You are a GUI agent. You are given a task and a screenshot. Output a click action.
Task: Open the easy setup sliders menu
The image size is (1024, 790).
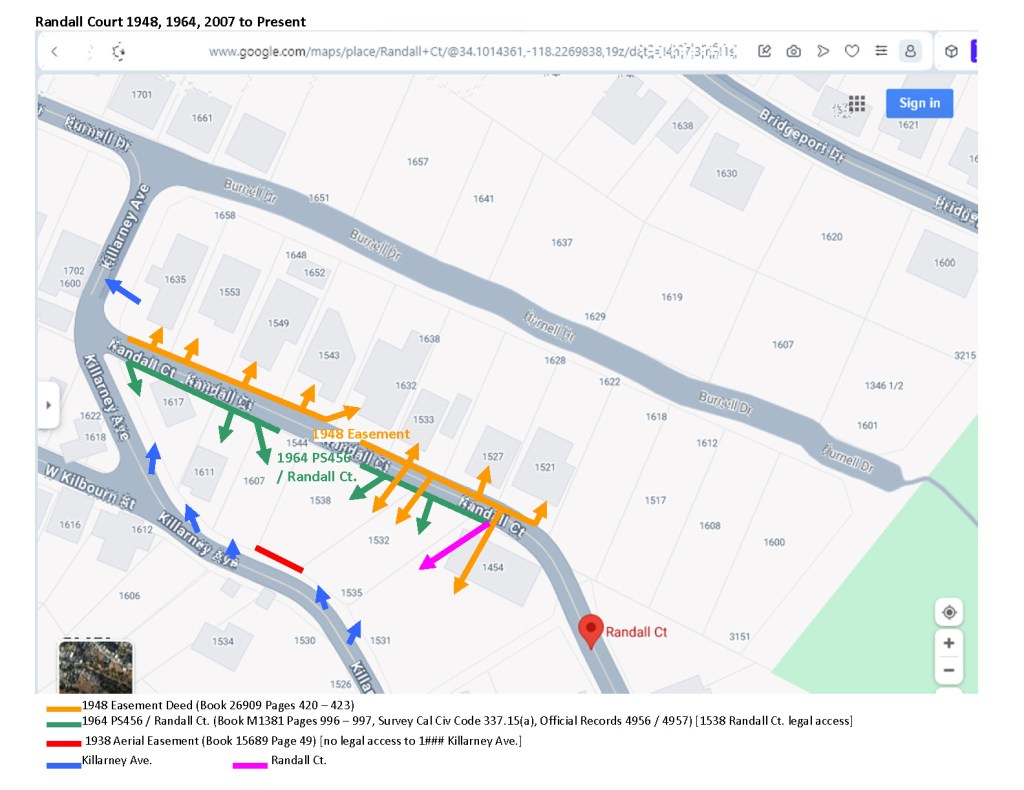tap(881, 51)
